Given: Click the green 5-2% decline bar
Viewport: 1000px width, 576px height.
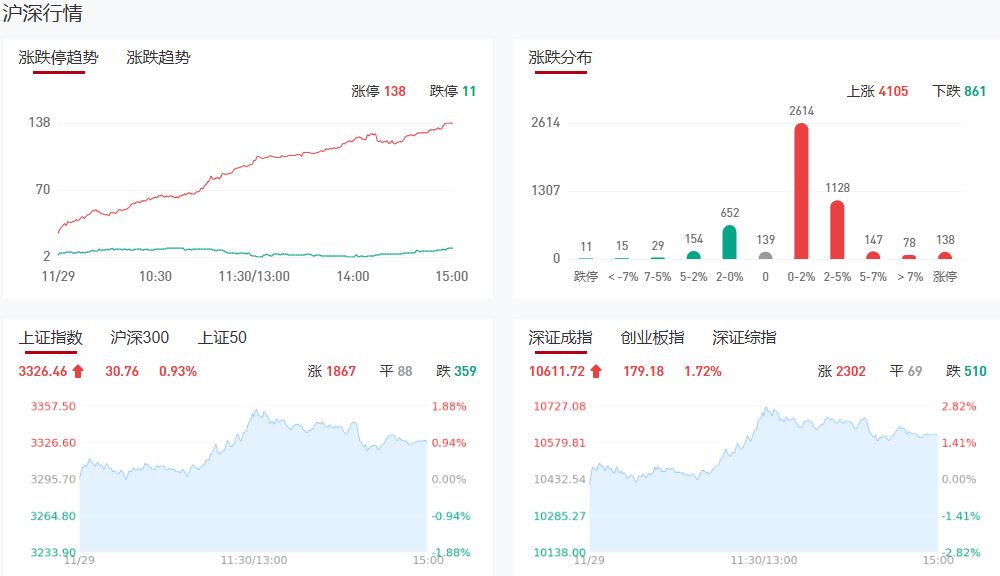Looking at the screenshot, I should (x=693, y=255).
